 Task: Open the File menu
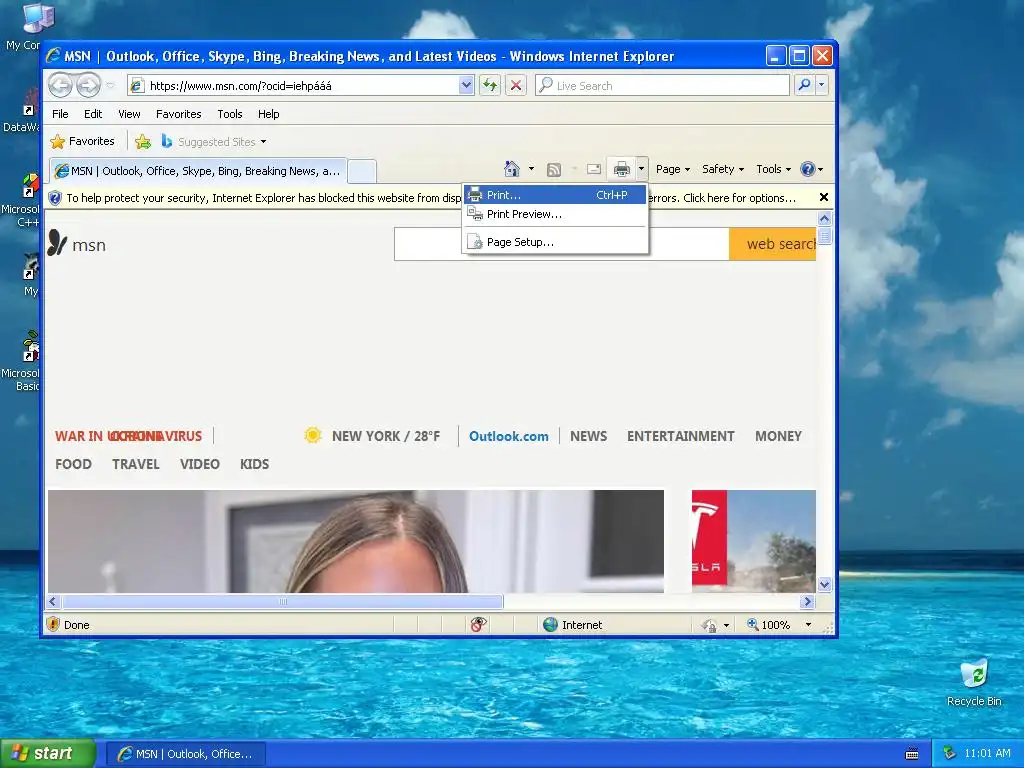(60, 114)
